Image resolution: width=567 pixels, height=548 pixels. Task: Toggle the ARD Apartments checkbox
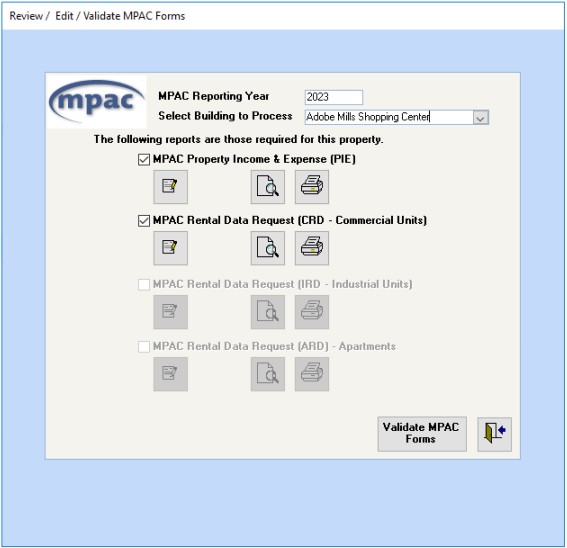[144, 347]
